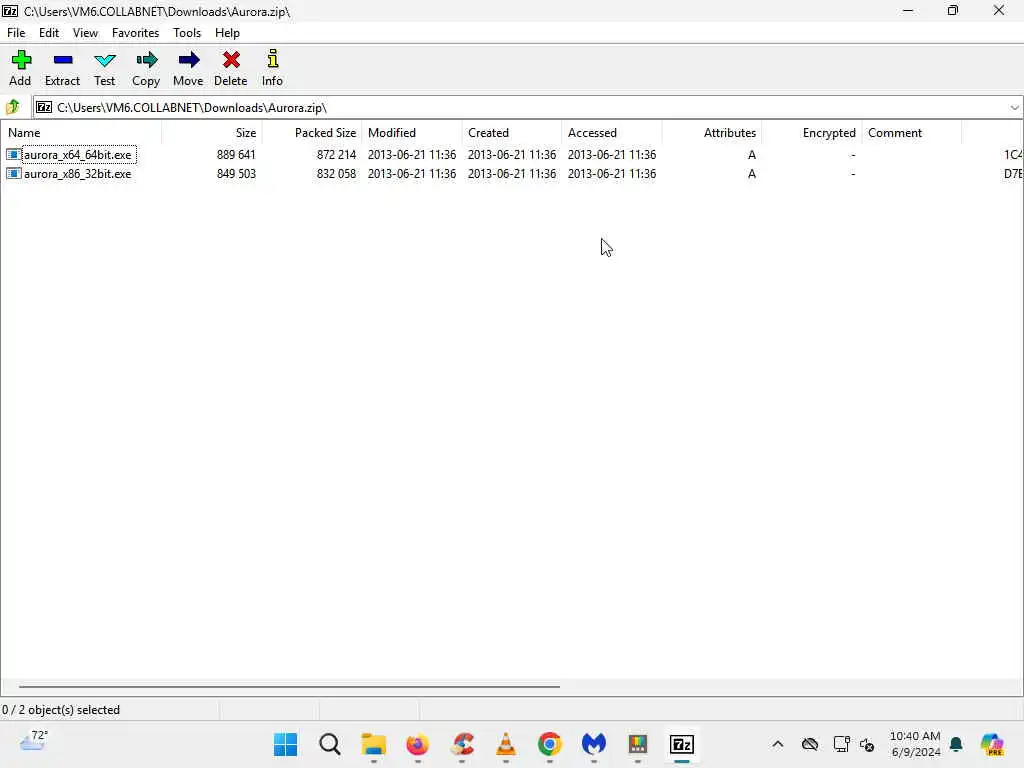The width and height of the screenshot is (1024, 768).
Task: Click the volume muted tray icon
Action: (867, 744)
